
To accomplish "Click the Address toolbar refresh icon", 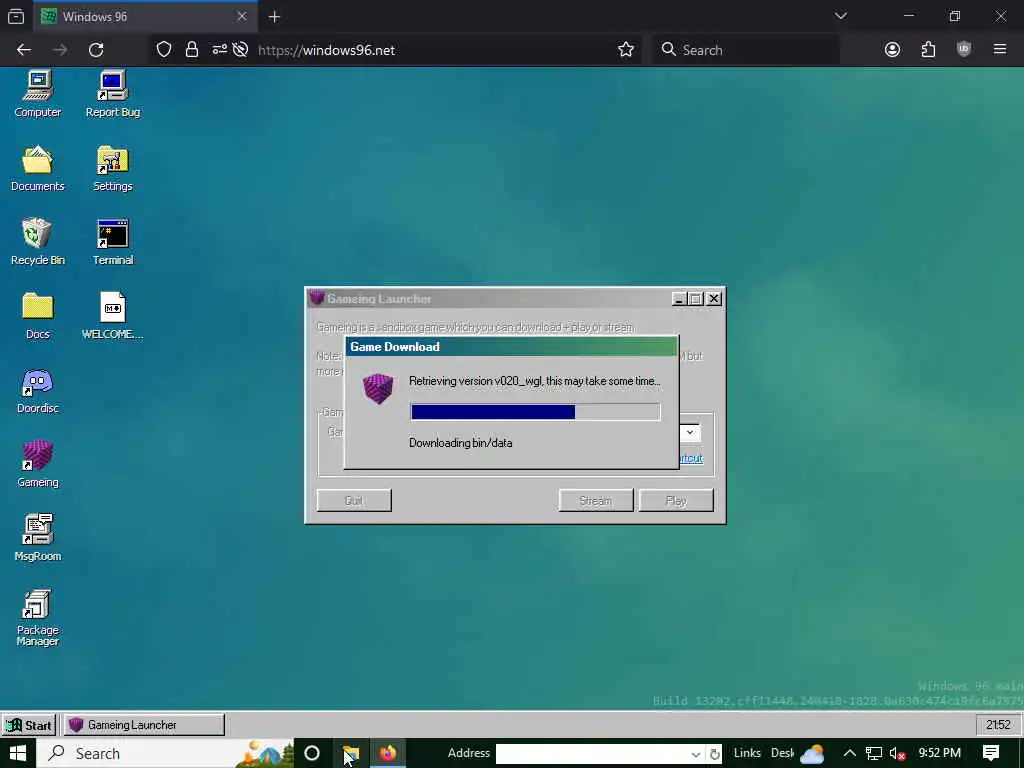I will [714, 754].
